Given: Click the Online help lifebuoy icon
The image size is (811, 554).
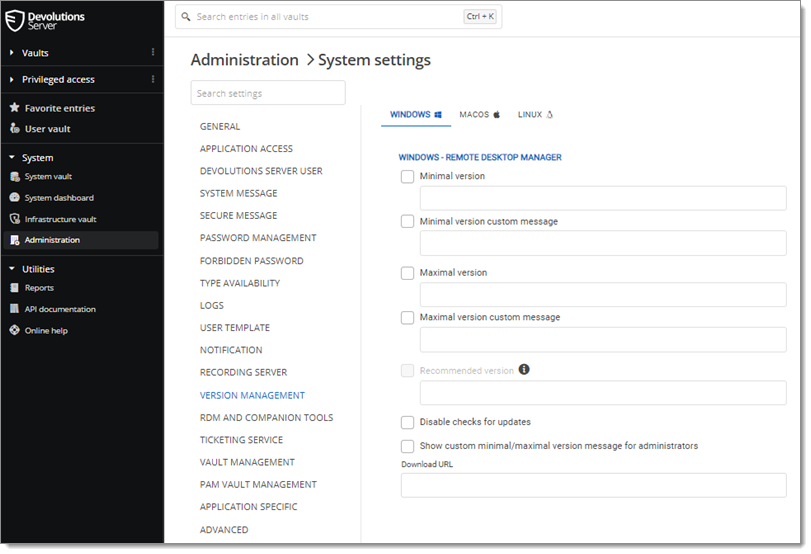Looking at the screenshot, I should click(x=14, y=330).
